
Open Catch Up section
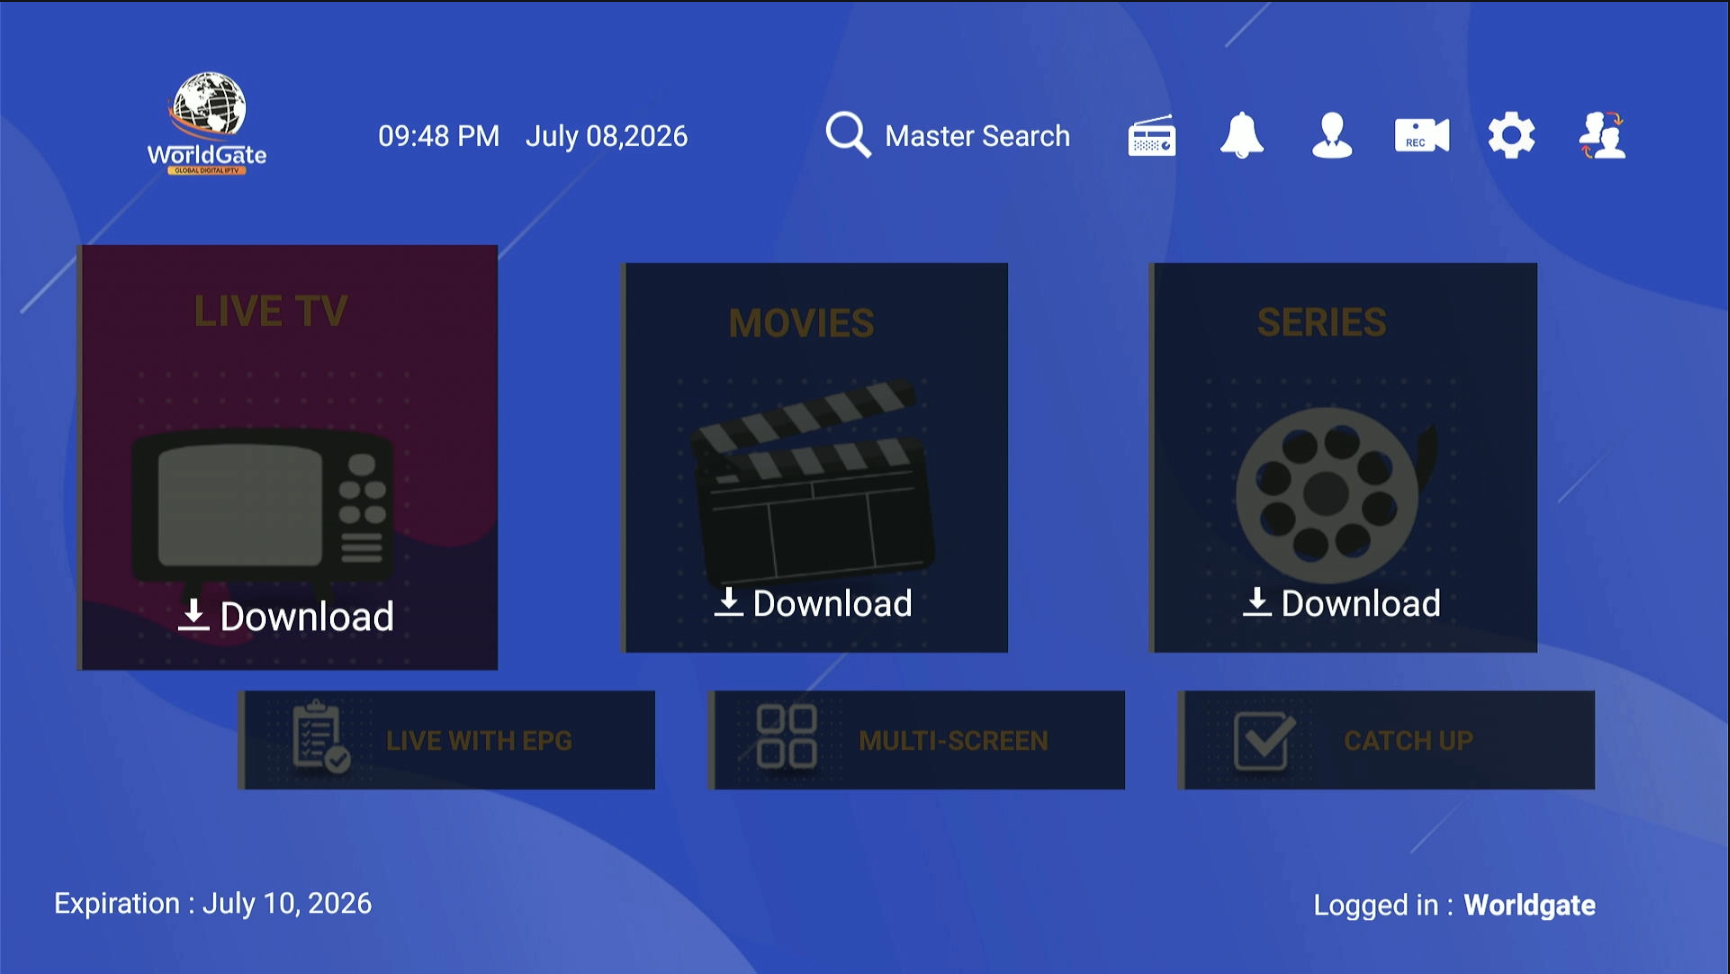tap(1387, 740)
